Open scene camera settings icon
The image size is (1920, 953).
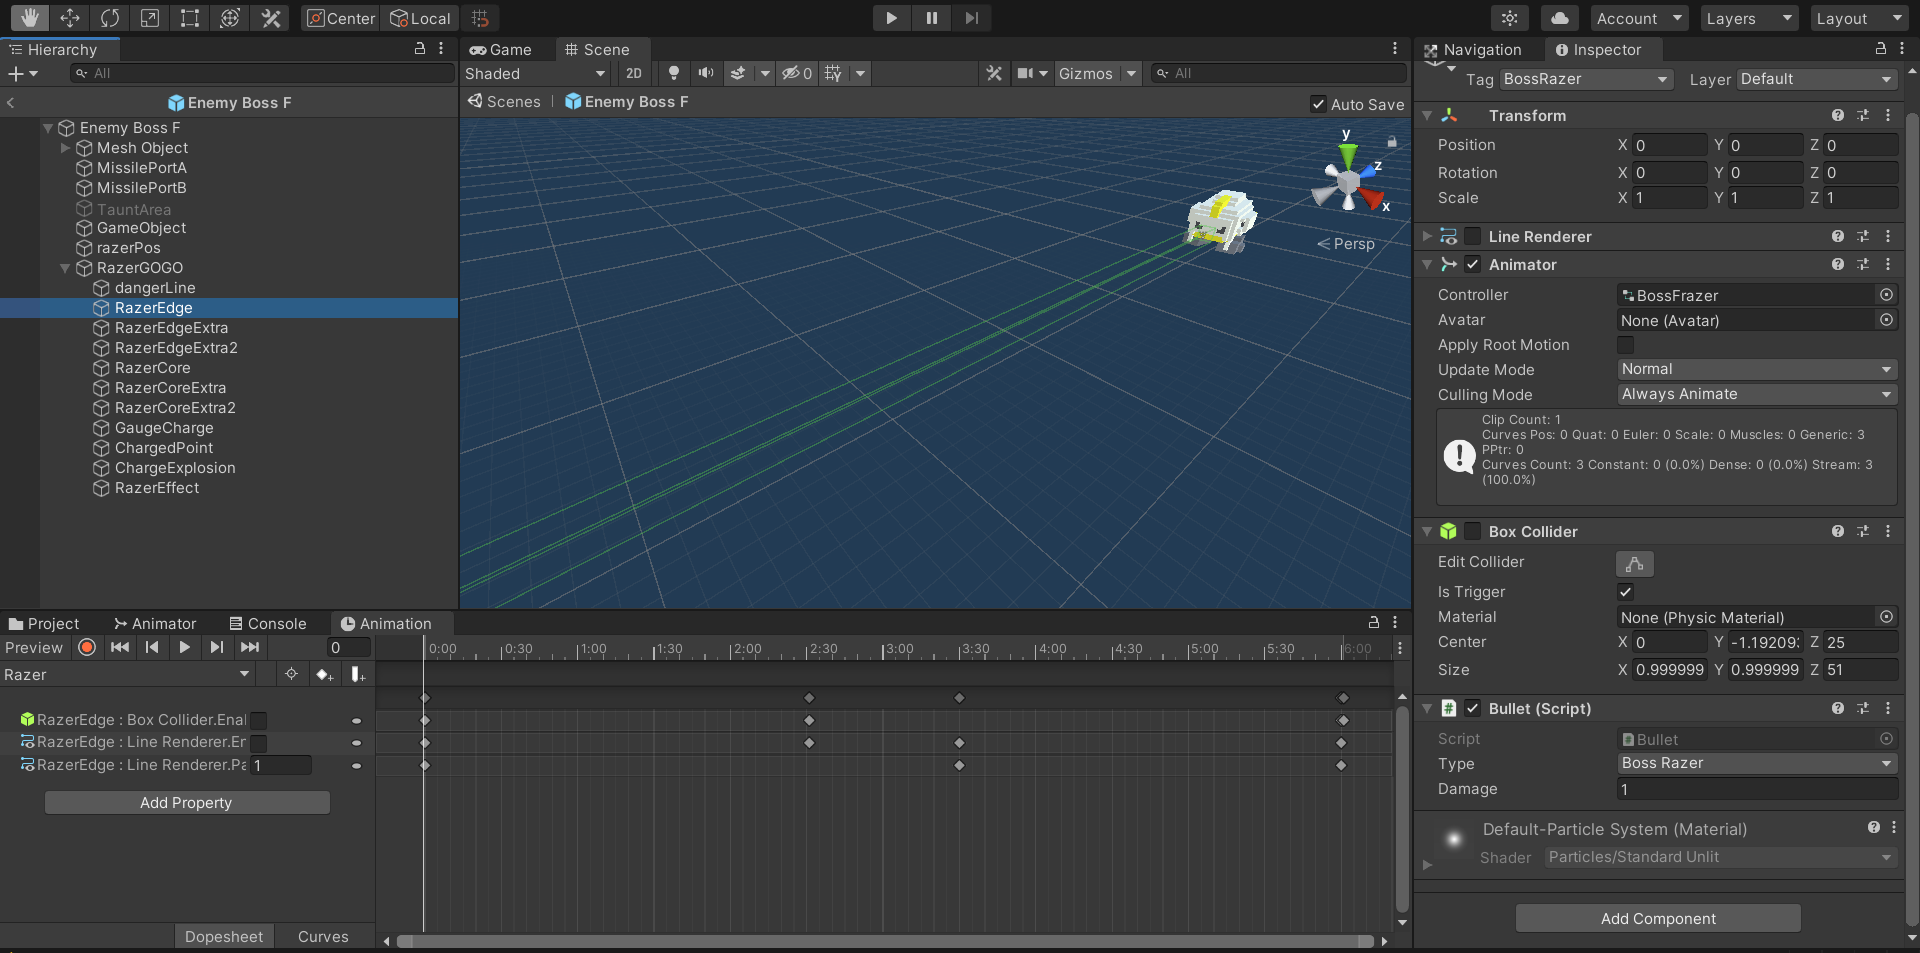[1025, 73]
